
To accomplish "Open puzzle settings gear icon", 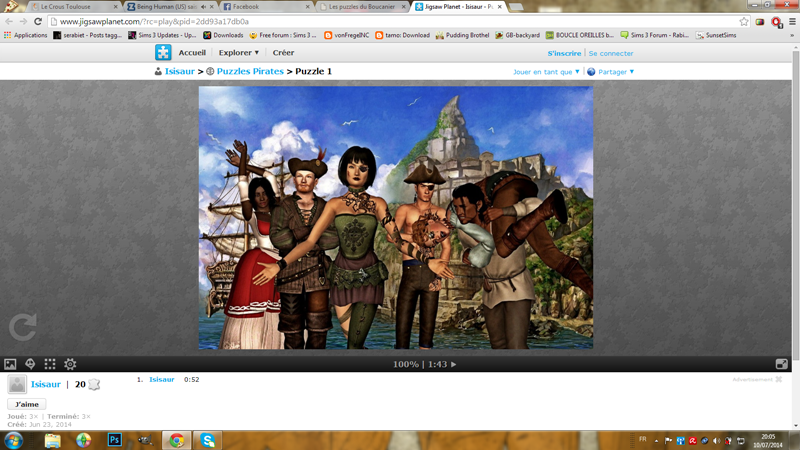I will pyautogui.click(x=70, y=364).
